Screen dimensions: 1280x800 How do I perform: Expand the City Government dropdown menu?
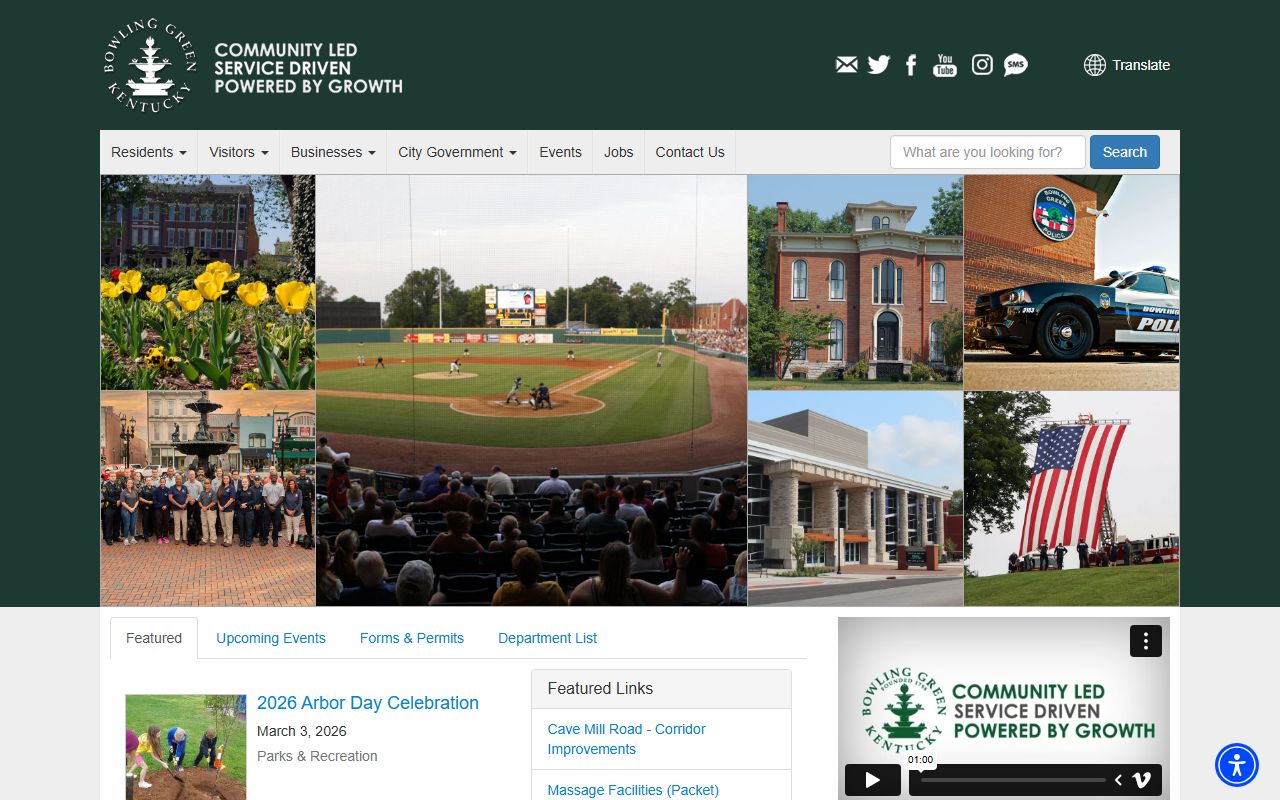[x=457, y=152]
